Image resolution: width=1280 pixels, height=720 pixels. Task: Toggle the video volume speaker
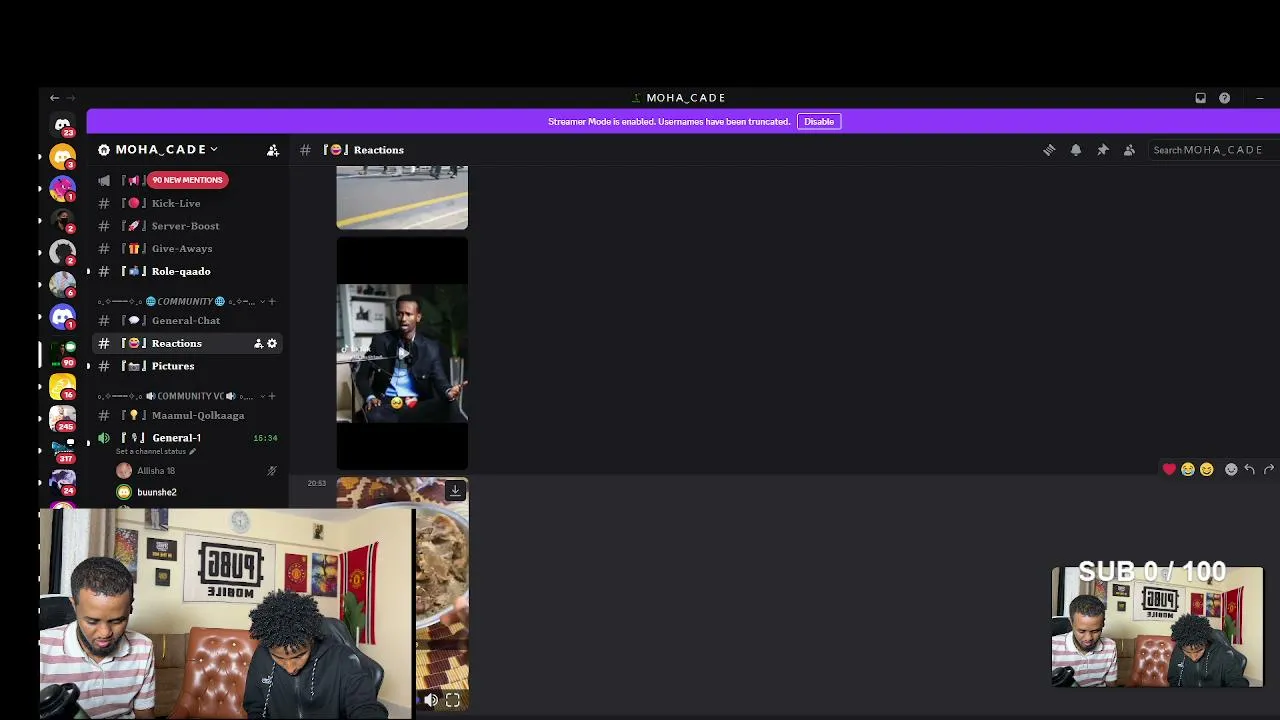tap(431, 700)
